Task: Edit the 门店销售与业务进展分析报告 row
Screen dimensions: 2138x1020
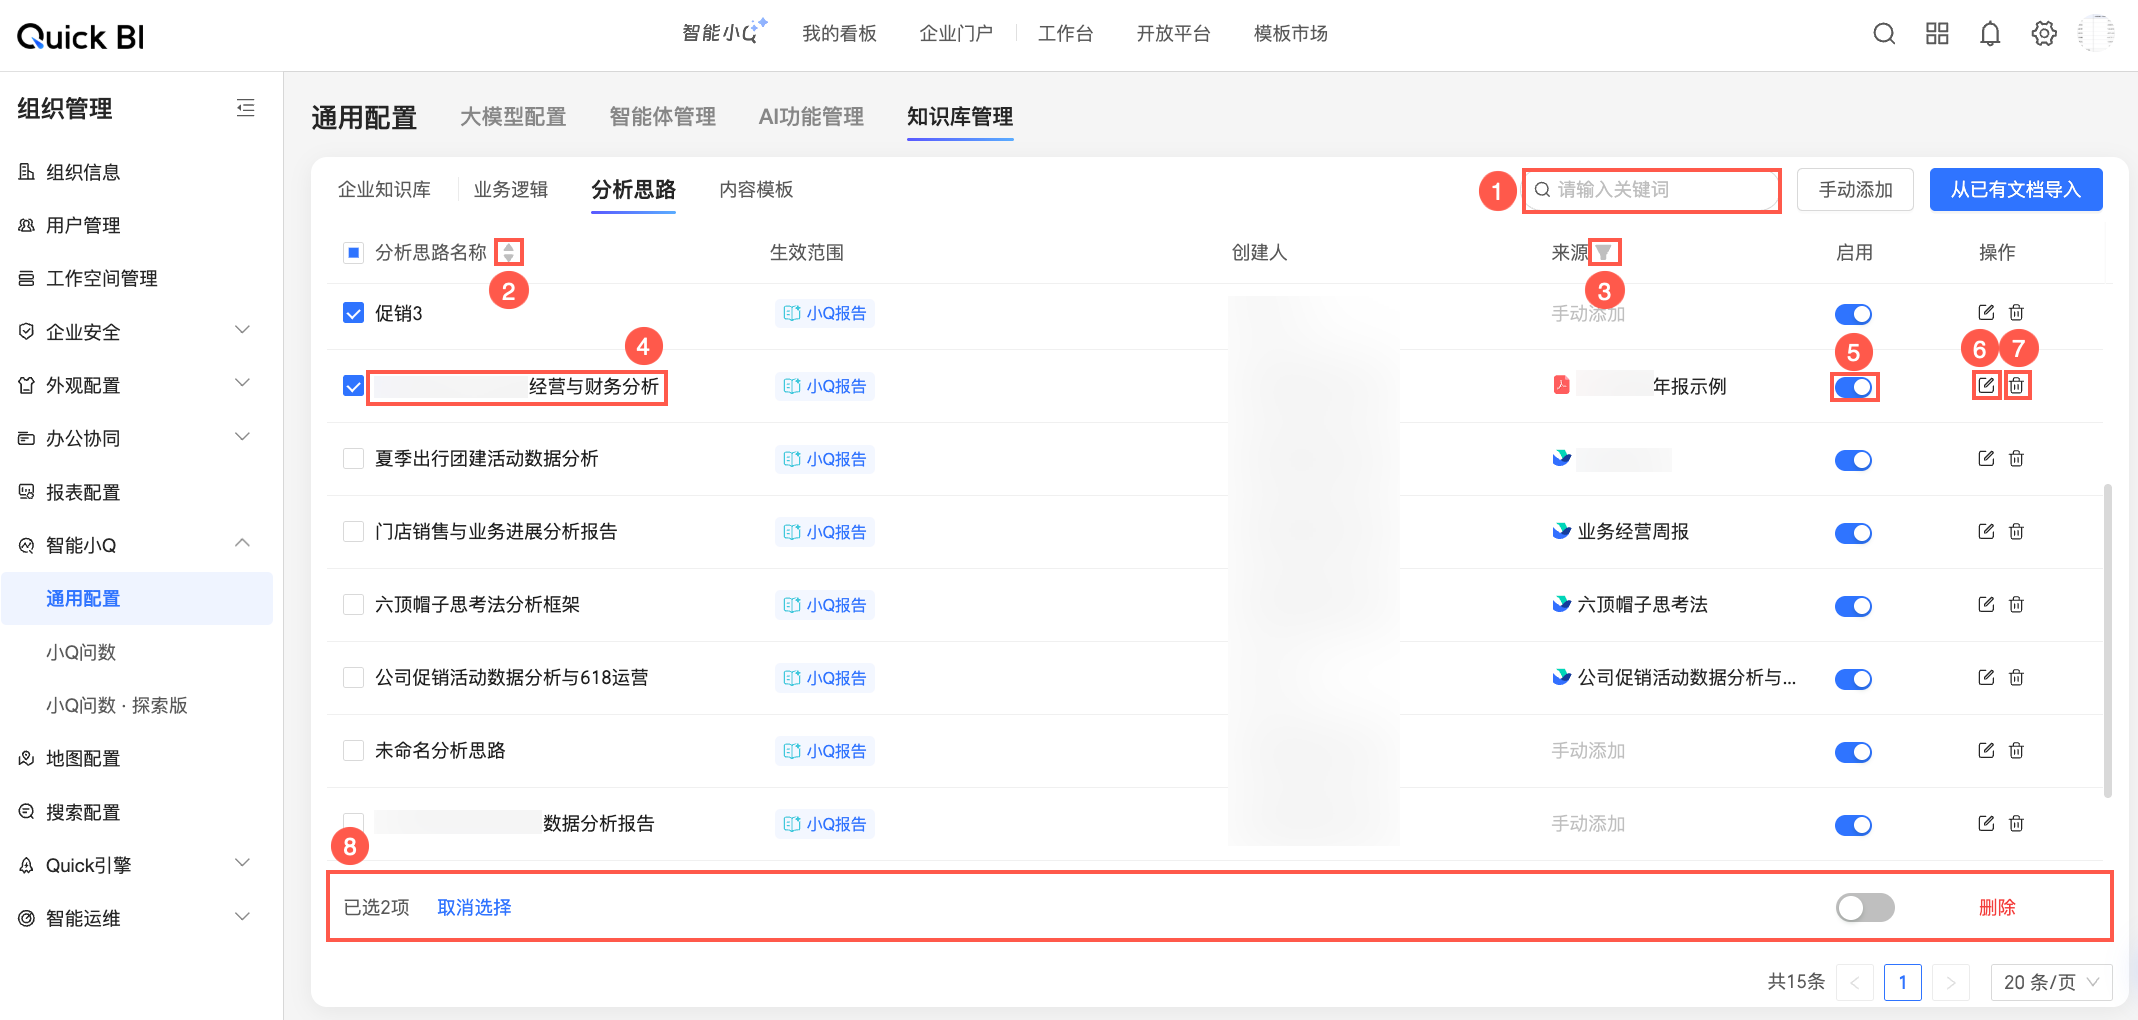Action: tap(1986, 531)
